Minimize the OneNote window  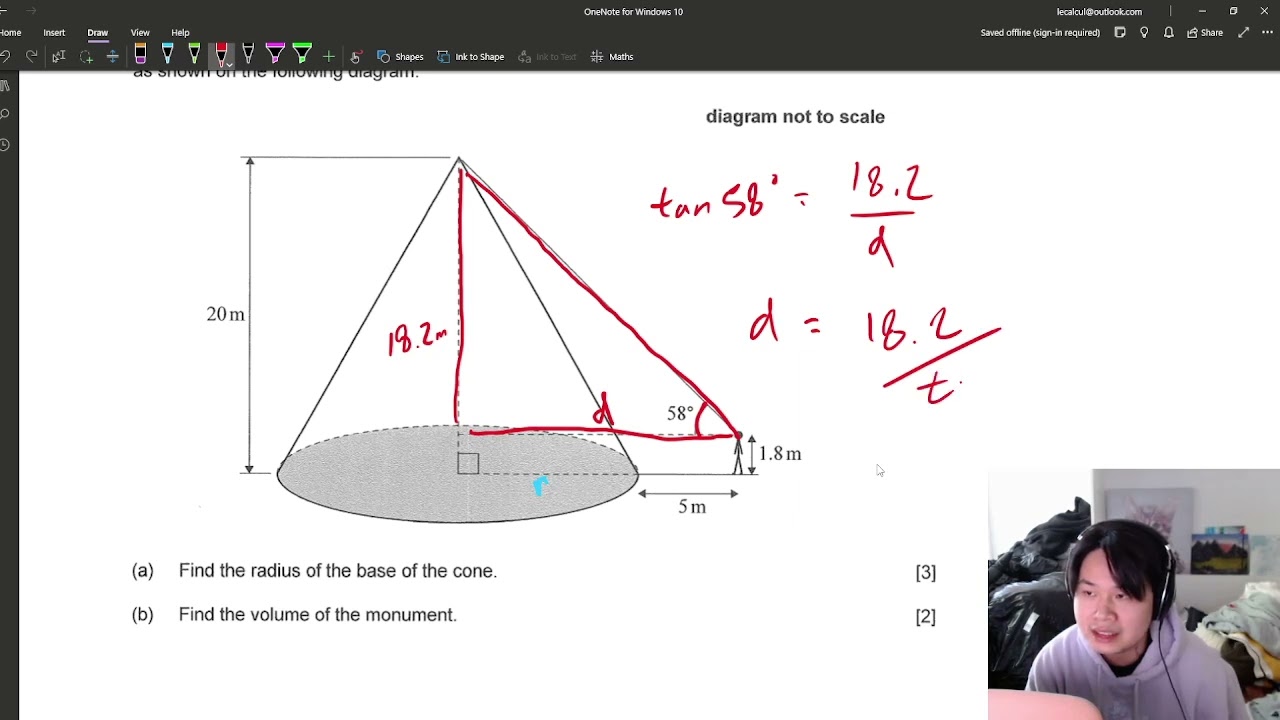pyautogui.click(x=1202, y=11)
